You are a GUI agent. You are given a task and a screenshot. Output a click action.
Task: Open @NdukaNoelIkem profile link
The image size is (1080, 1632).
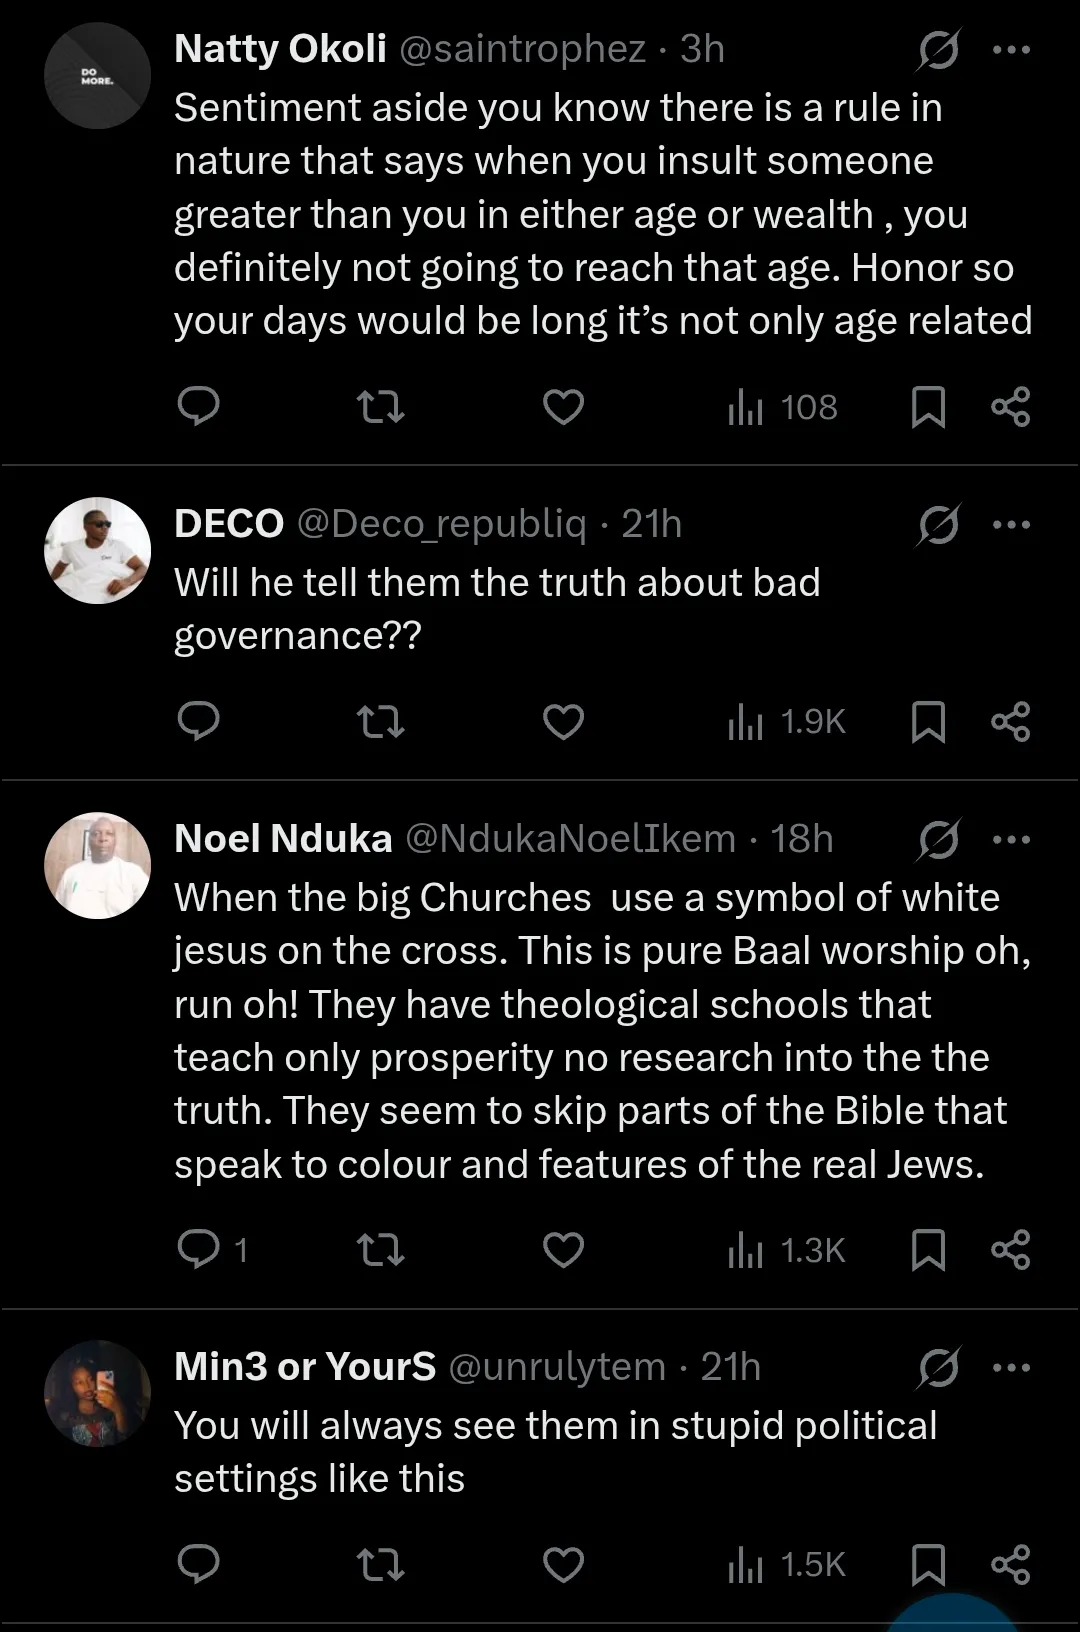click(570, 839)
